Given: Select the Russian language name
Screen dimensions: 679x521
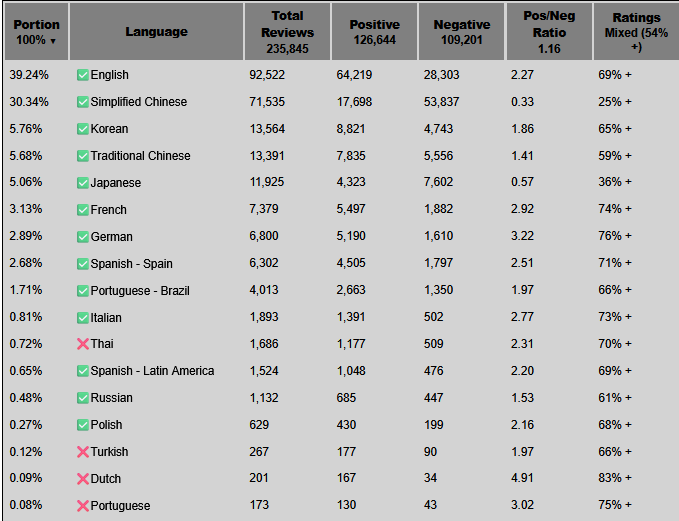Looking at the screenshot, I should [x=112, y=398].
